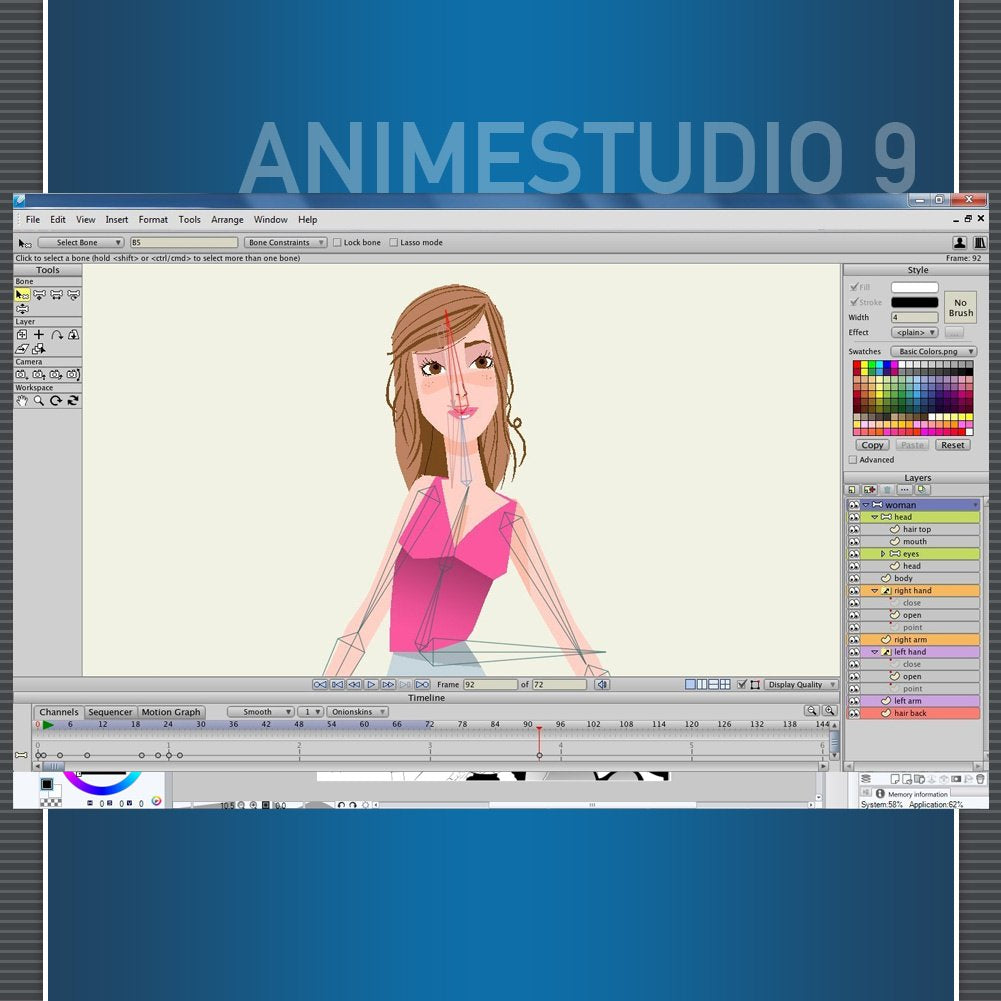Select the Set Origin layer tool
This screenshot has height=1001, width=1001.
[22, 335]
